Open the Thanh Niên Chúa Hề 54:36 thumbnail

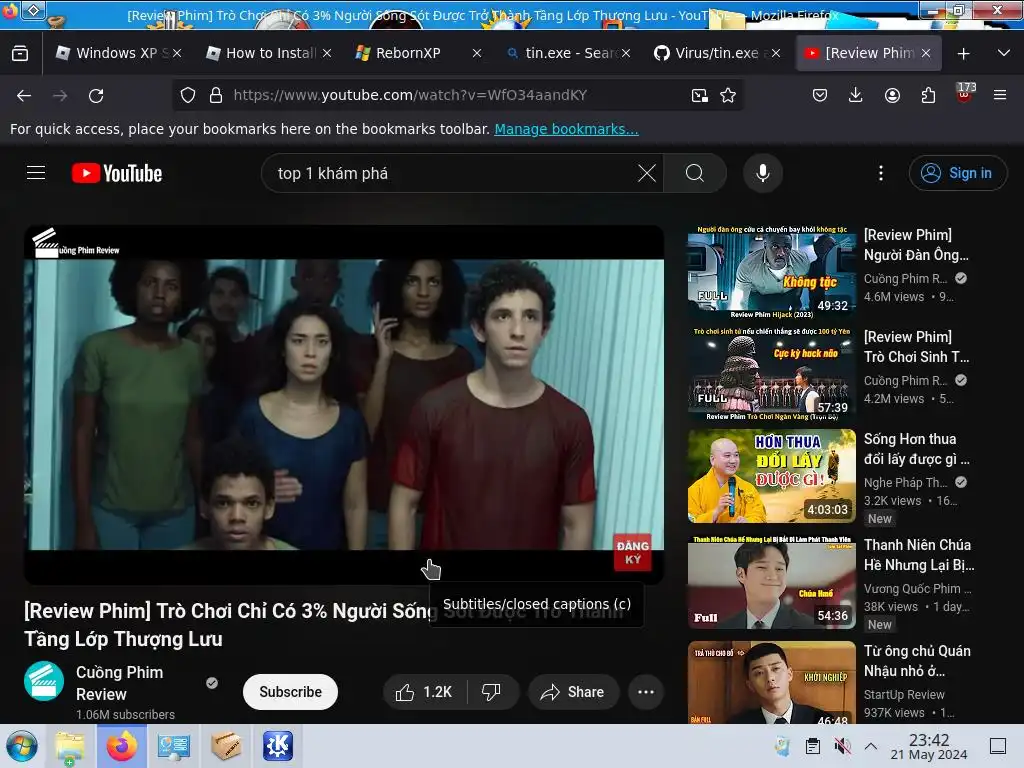[771, 582]
